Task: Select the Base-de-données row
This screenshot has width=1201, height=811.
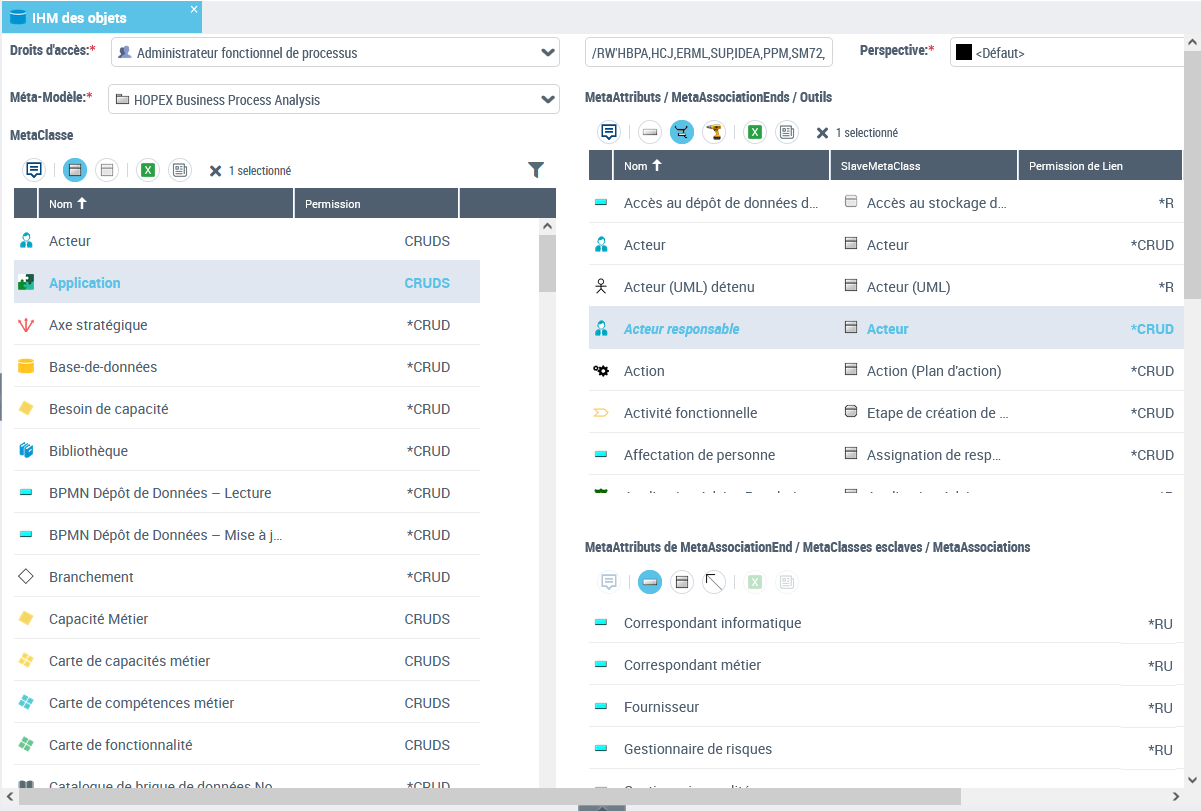Action: click(x=103, y=367)
